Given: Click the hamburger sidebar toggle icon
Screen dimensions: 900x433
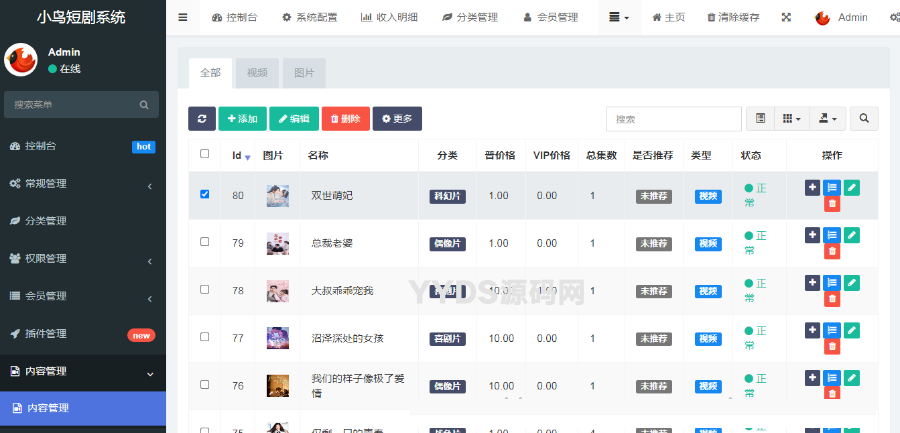Looking at the screenshot, I should pos(182,17).
